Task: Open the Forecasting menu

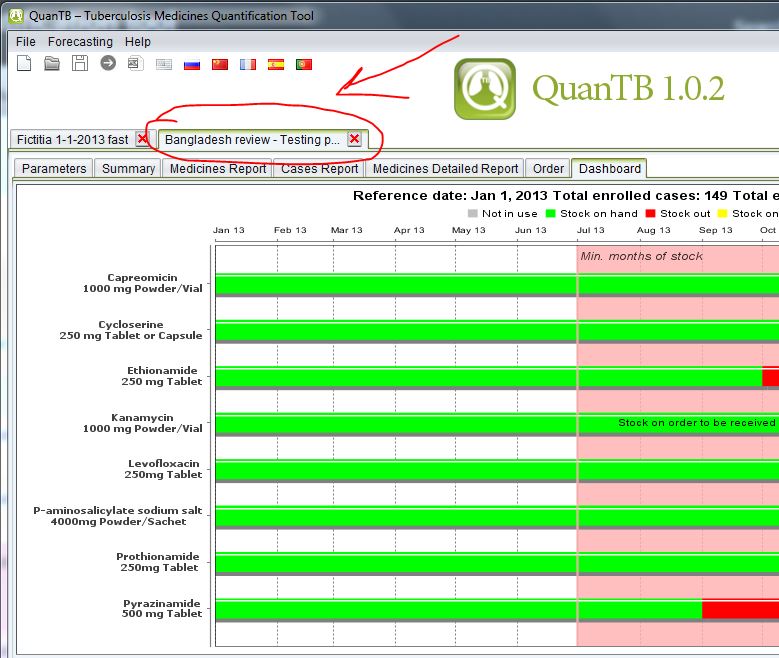Action: [x=80, y=42]
